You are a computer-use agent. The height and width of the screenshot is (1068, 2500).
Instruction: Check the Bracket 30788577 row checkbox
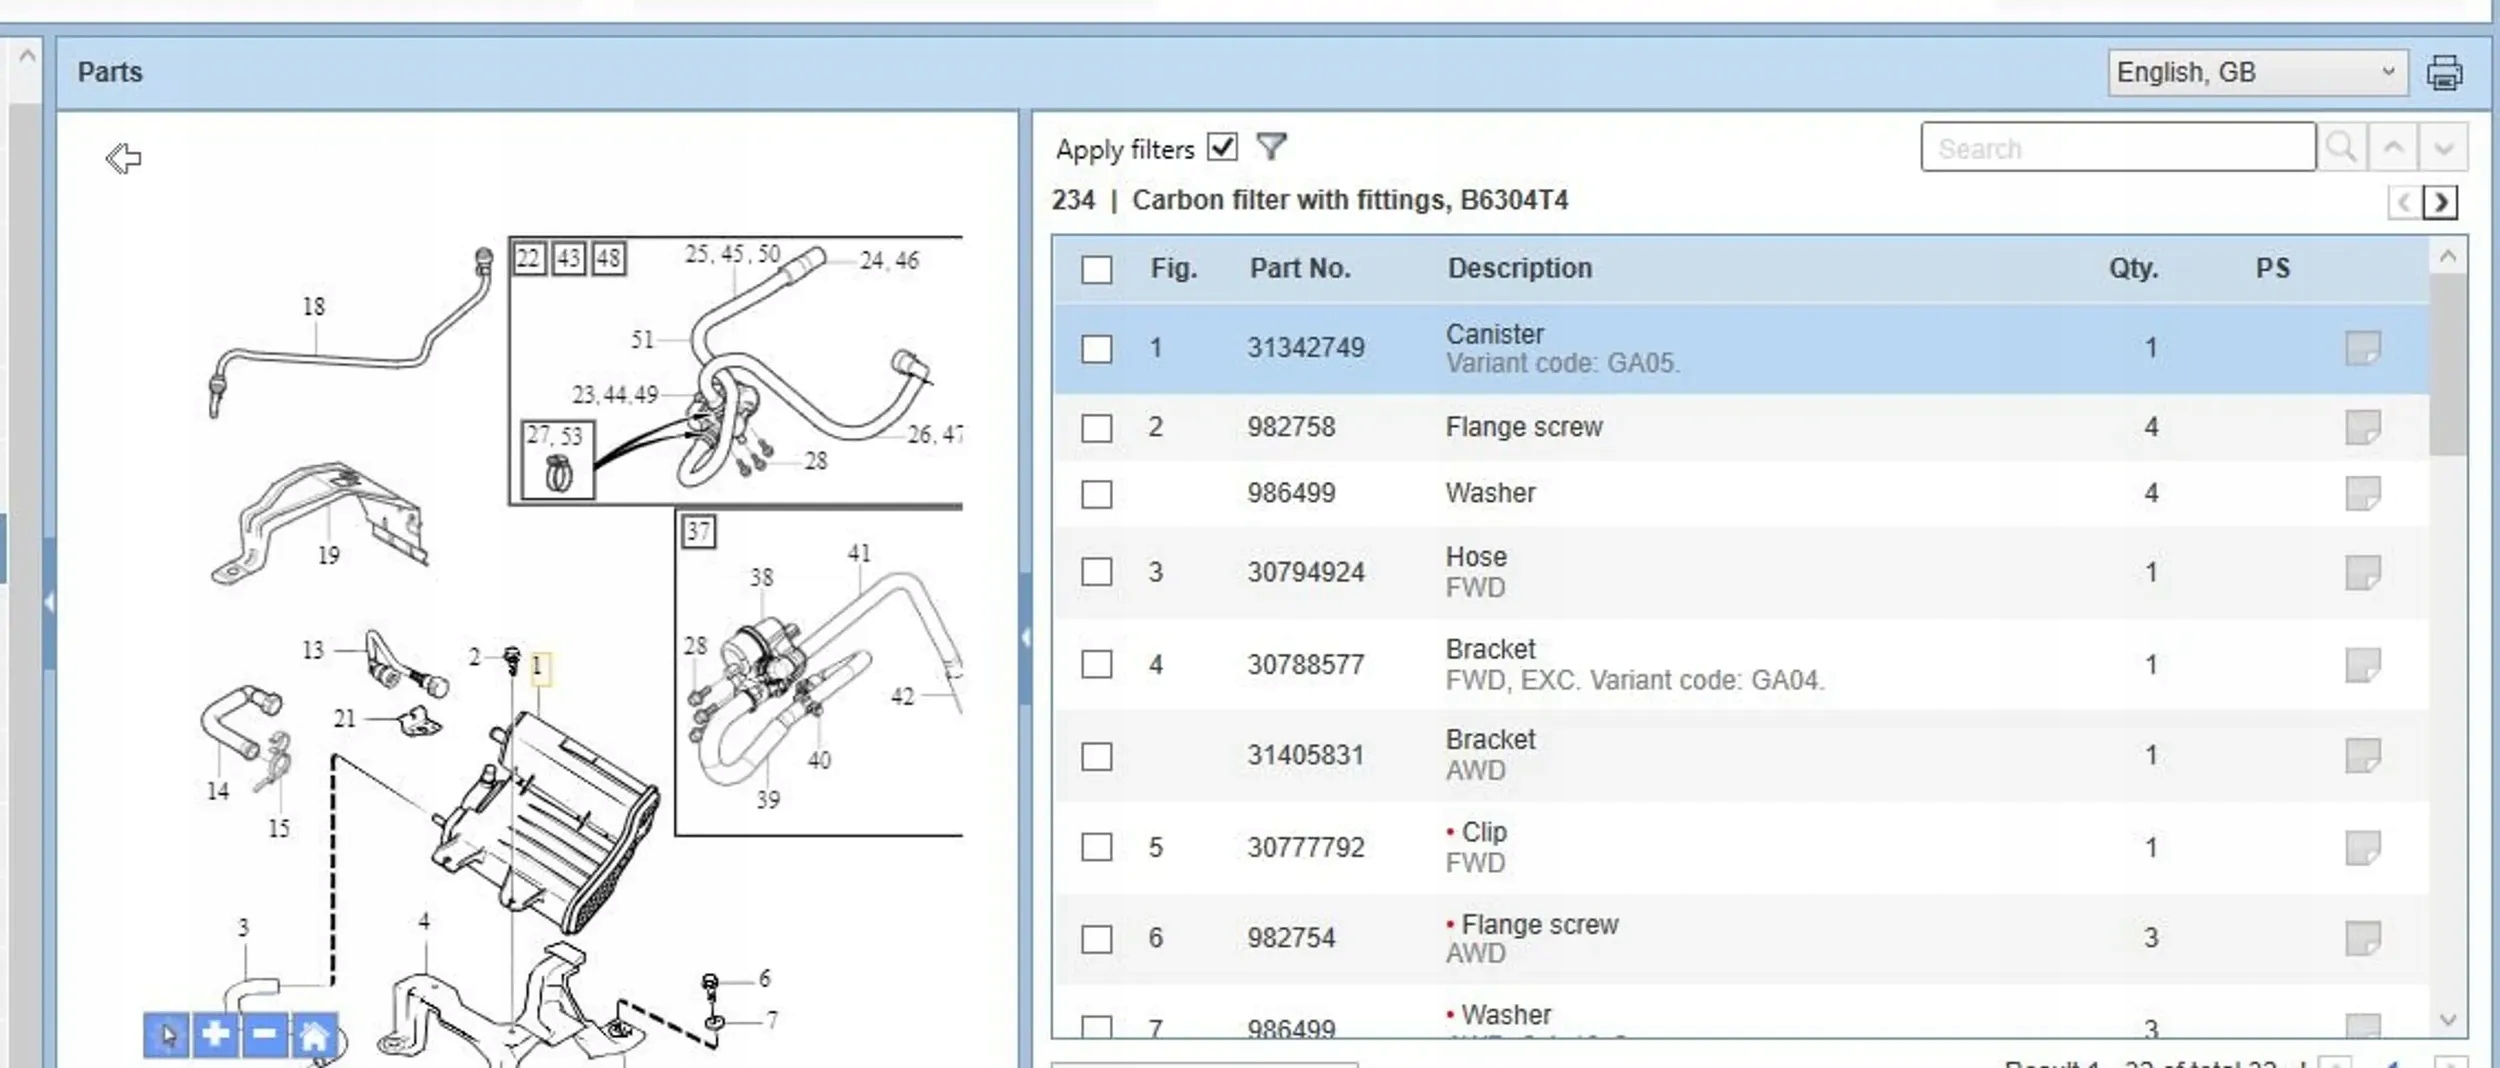pyautogui.click(x=1097, y=664)
